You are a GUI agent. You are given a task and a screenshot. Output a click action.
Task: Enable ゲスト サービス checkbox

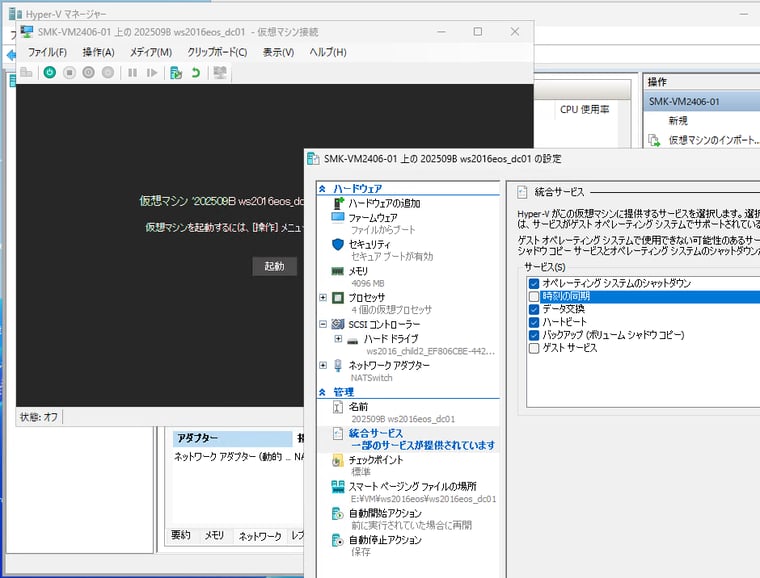click(x=534, y=348)
